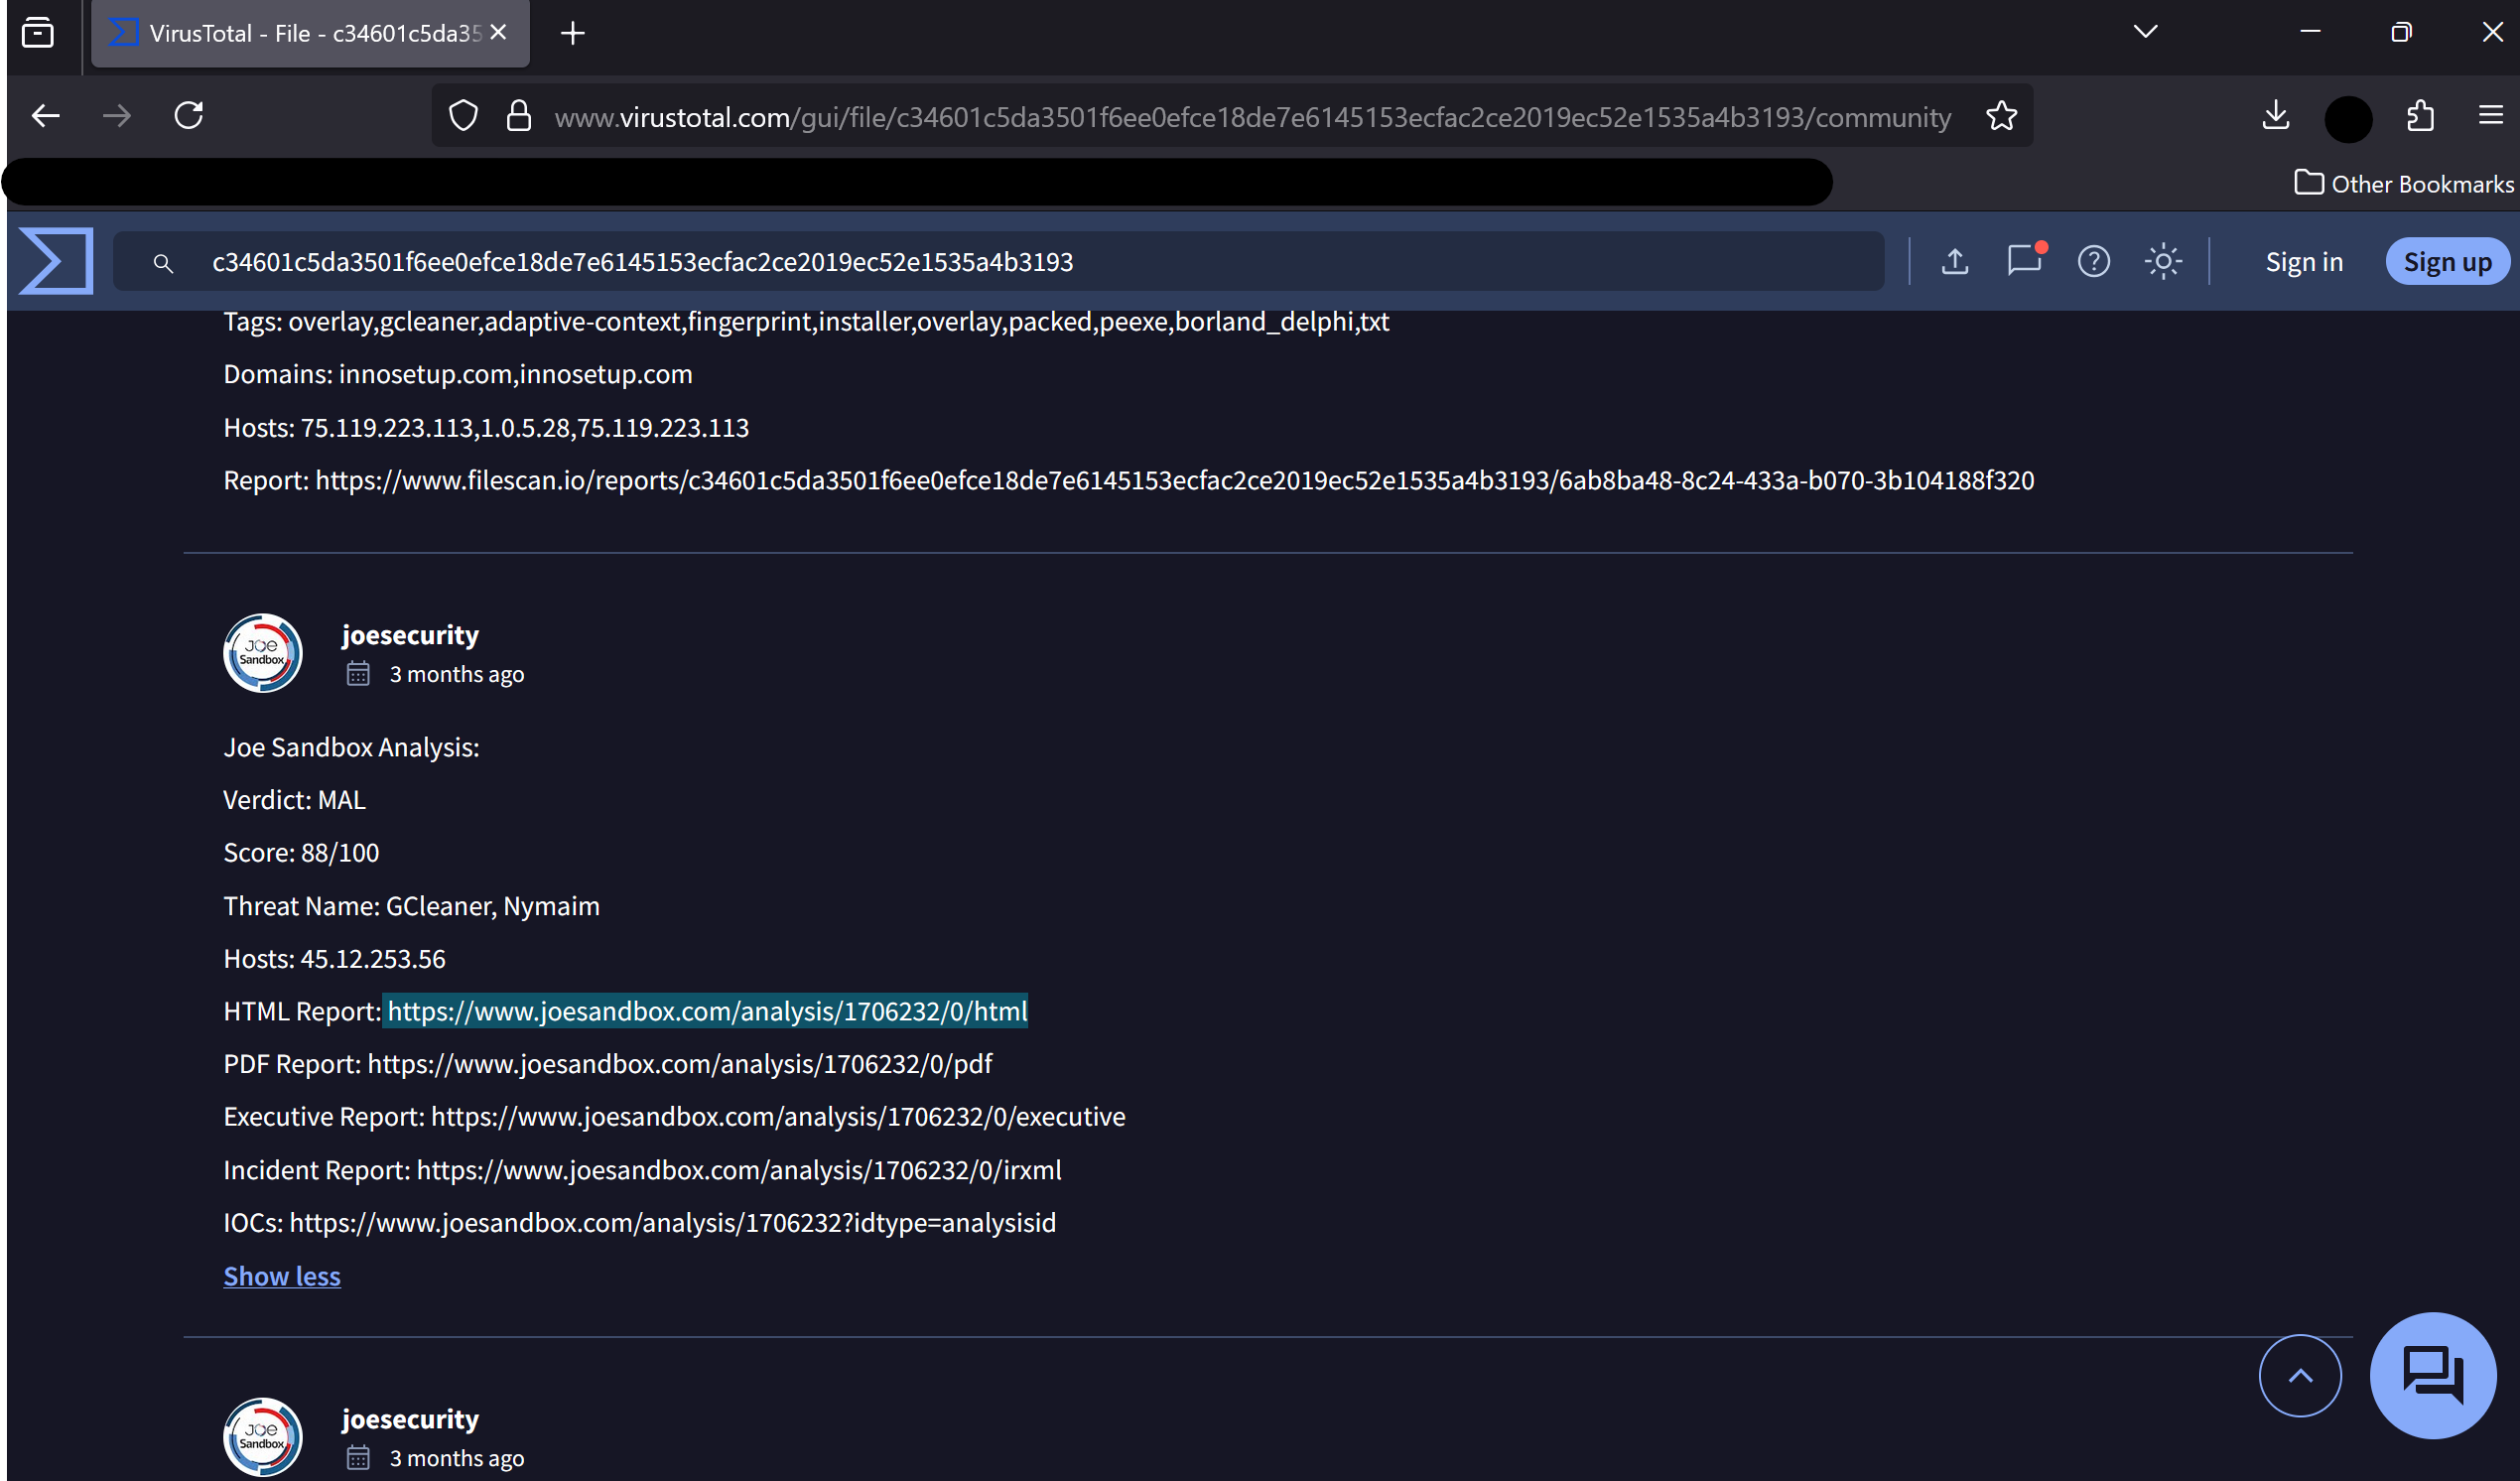Viewport: 2520px width, 1481px height.
Task: Open the VirusTotal help icon
Action: click(x=2094, y=261)
